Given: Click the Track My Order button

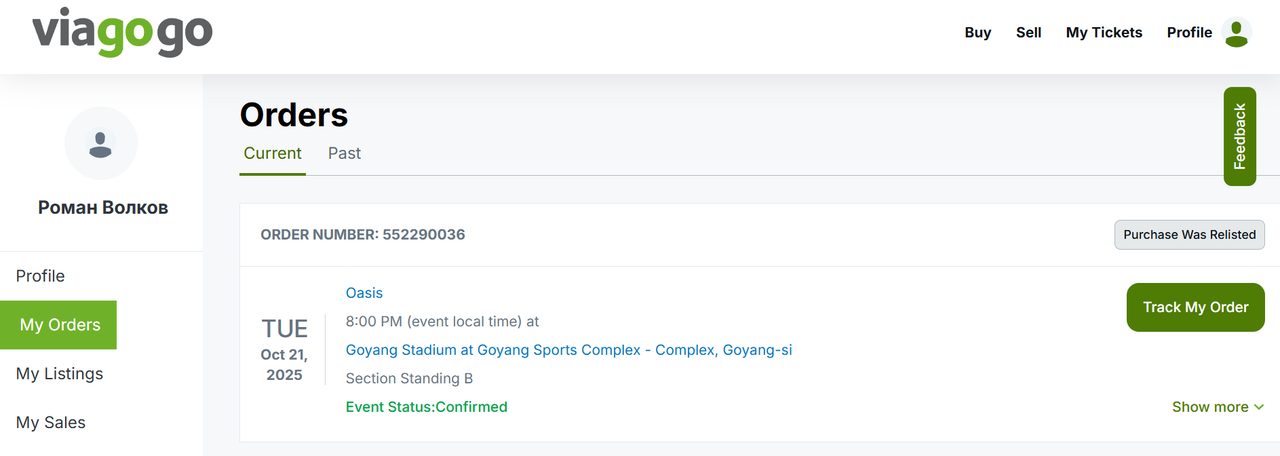Looking at the screenshot, I should coord(1196,307).
